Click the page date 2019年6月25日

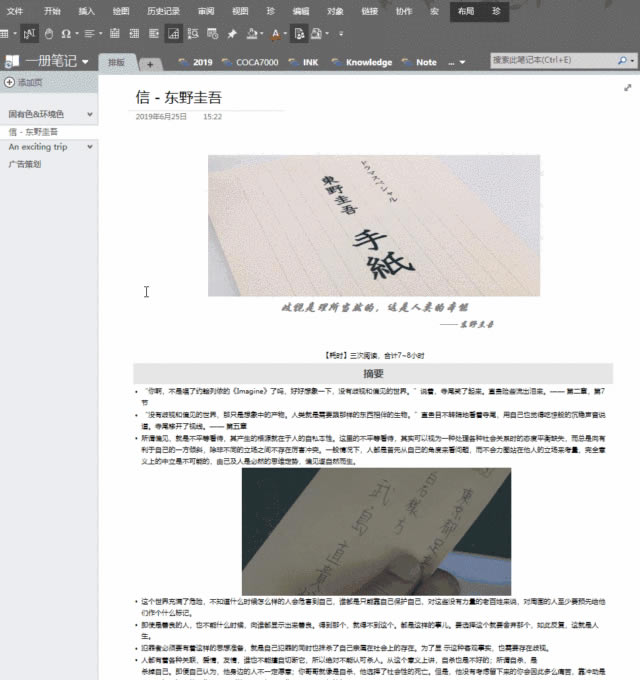(x=161, y=117)
